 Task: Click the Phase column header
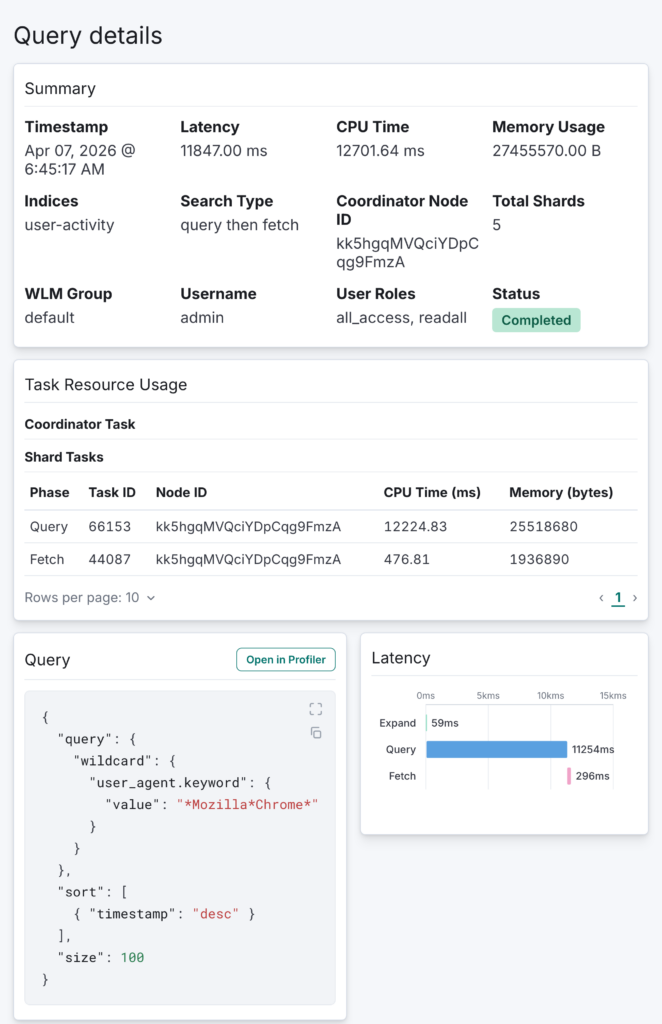50,492
